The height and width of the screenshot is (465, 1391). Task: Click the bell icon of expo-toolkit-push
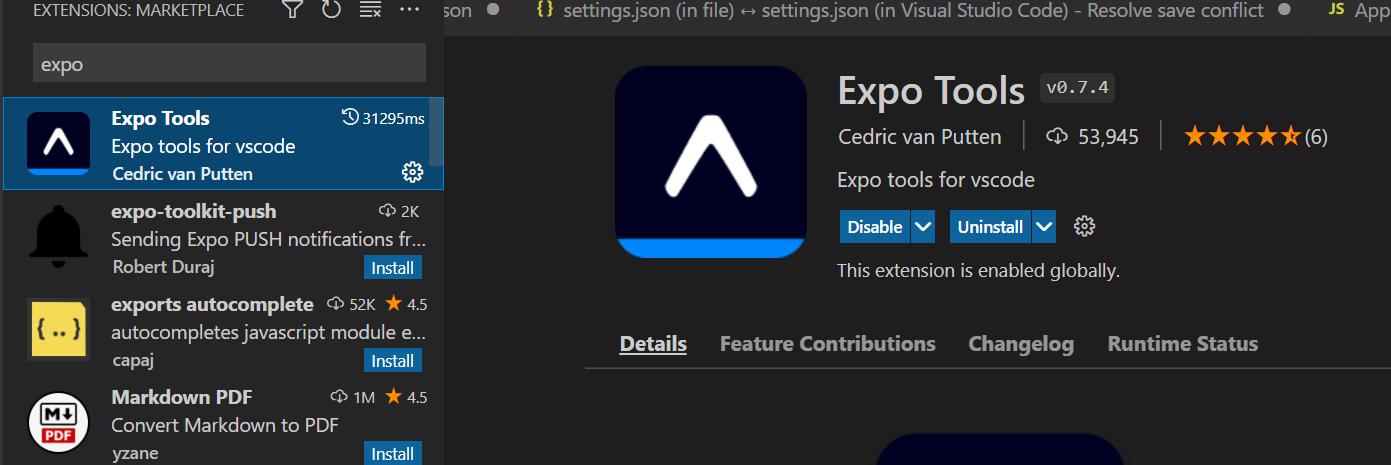point(58,238)
